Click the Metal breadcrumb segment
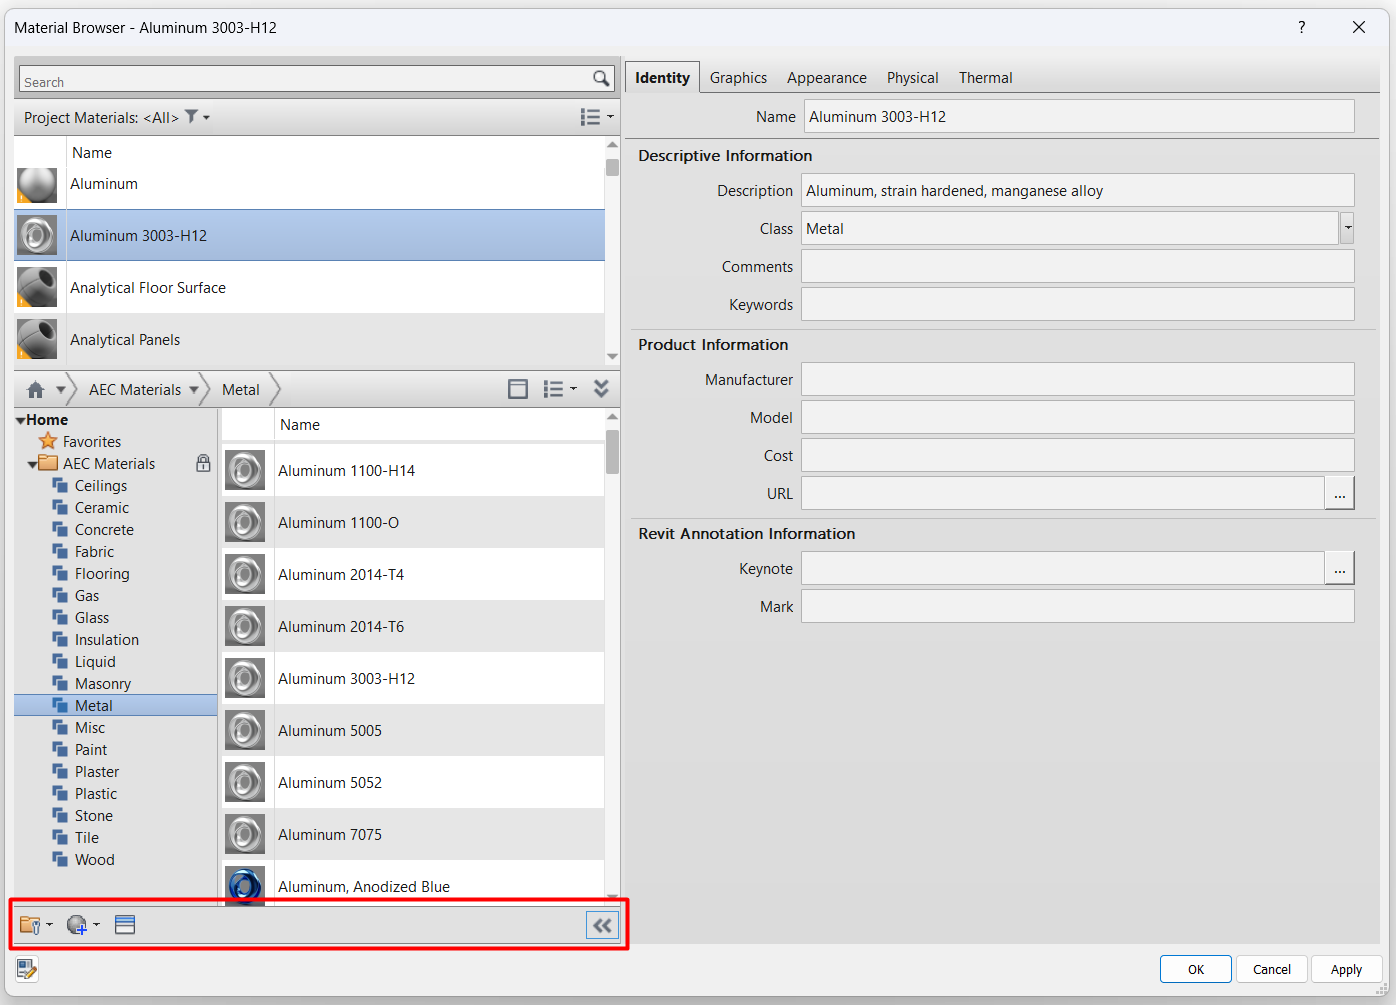Screen dimensions: 1396x1005 click(x=241, y=389)
